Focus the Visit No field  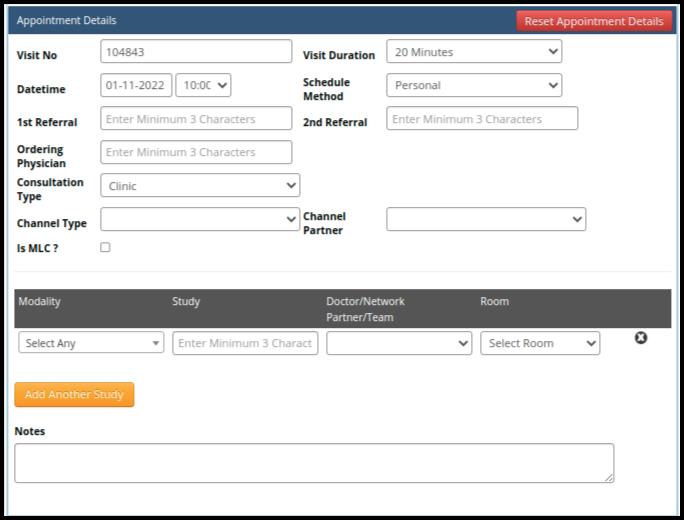[196, 51]
